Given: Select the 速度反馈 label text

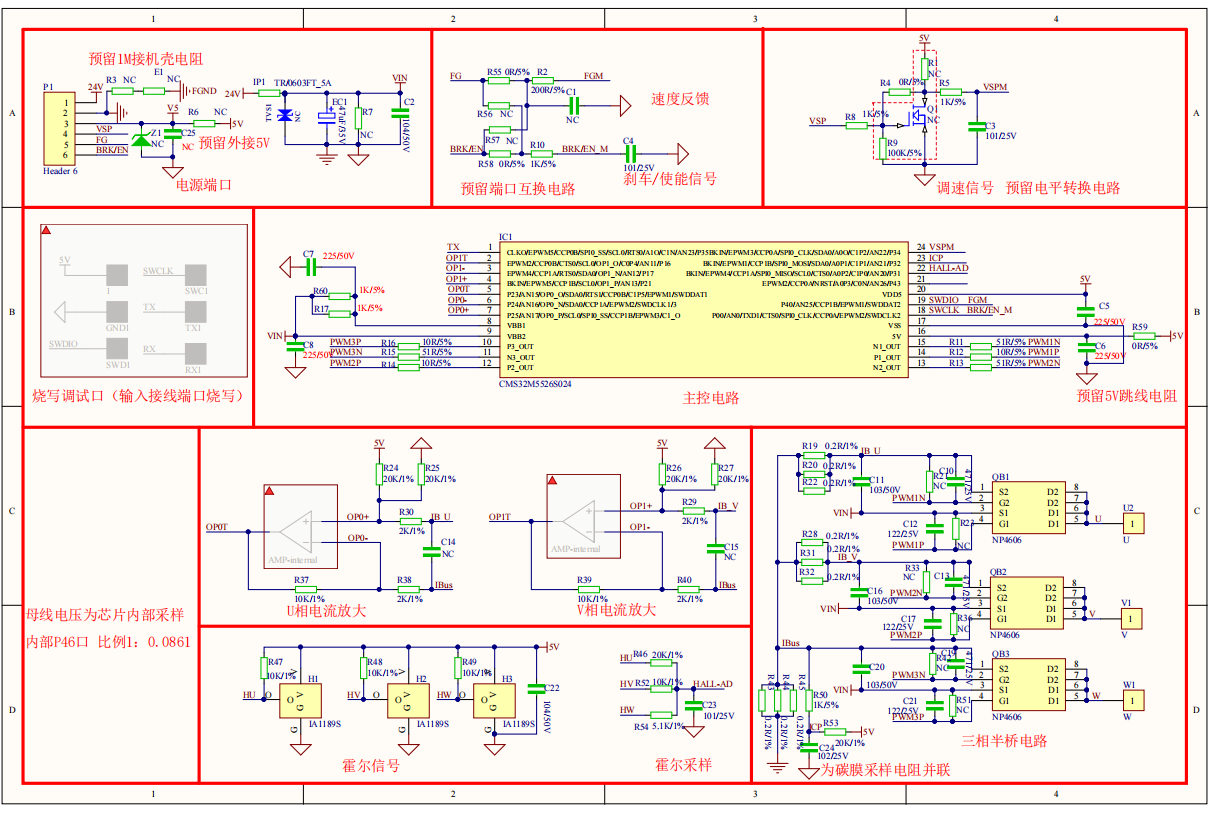Looking at the screenshot, I should tap(680, 99).
